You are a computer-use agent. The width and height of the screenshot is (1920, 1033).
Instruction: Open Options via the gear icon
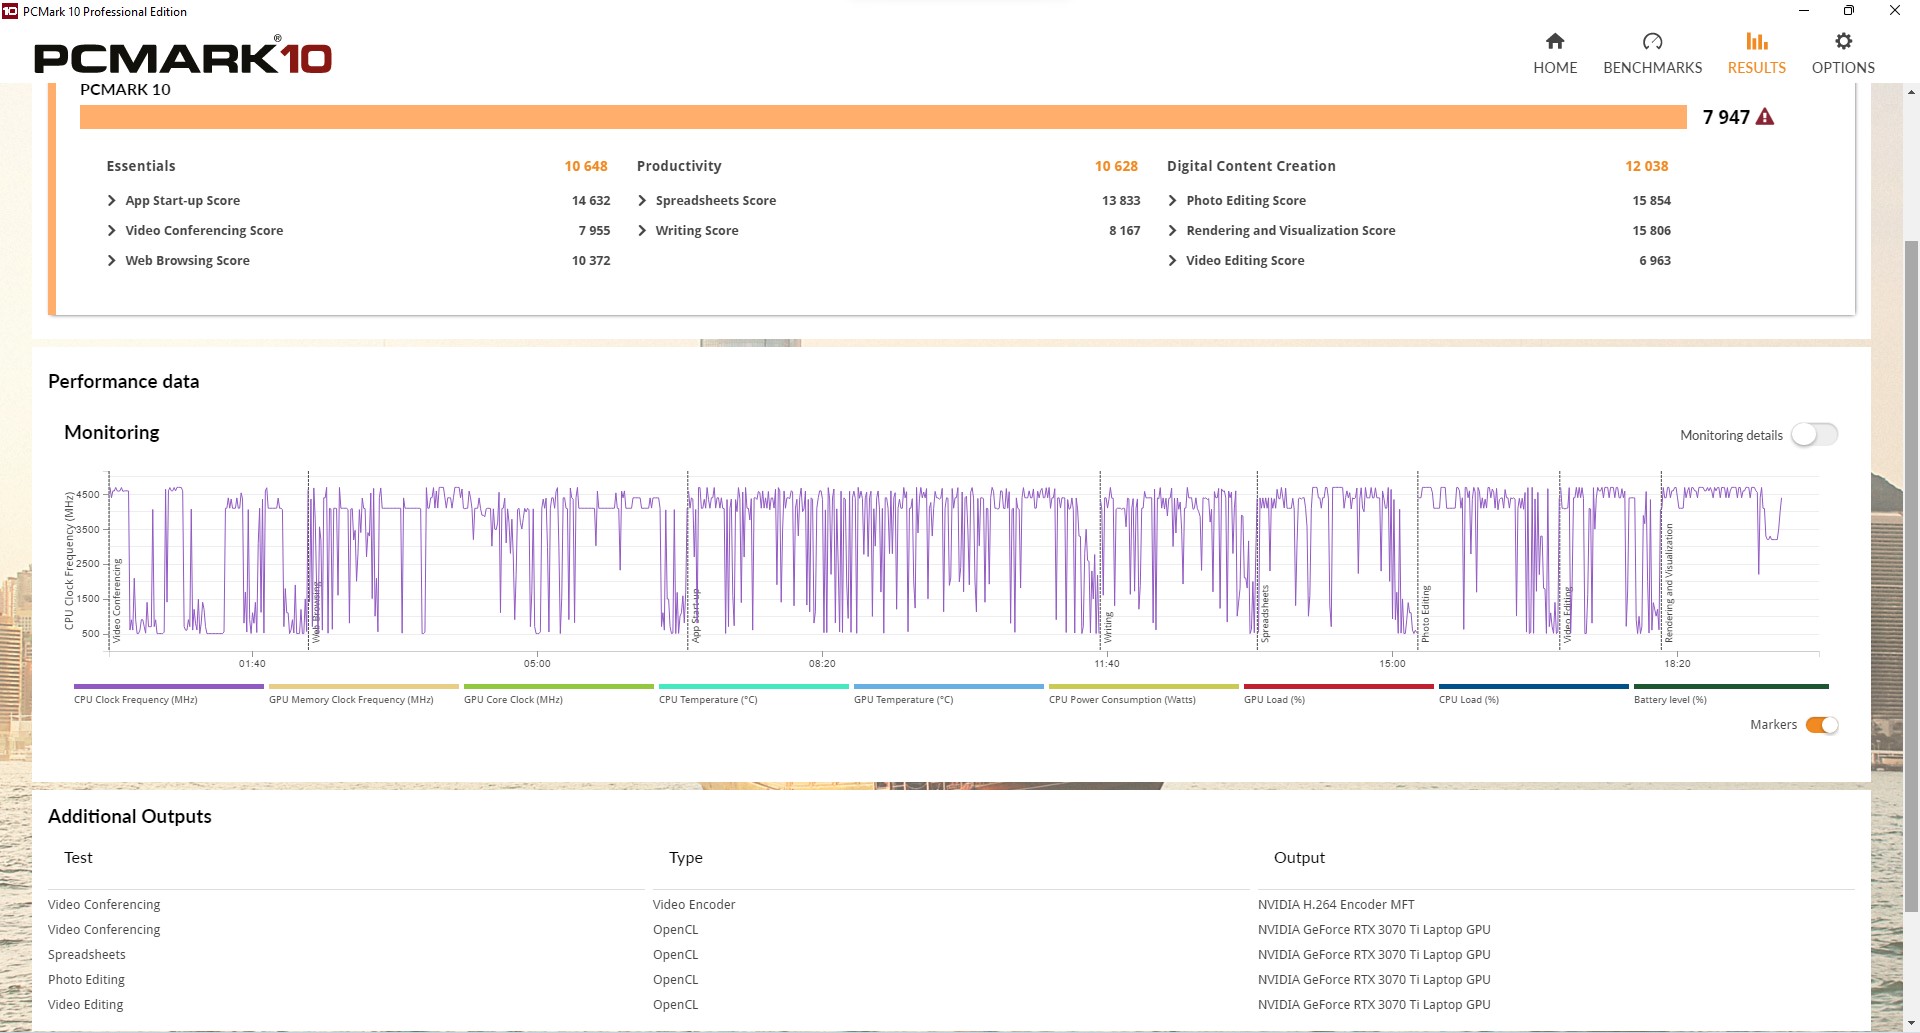[1843, 41]
